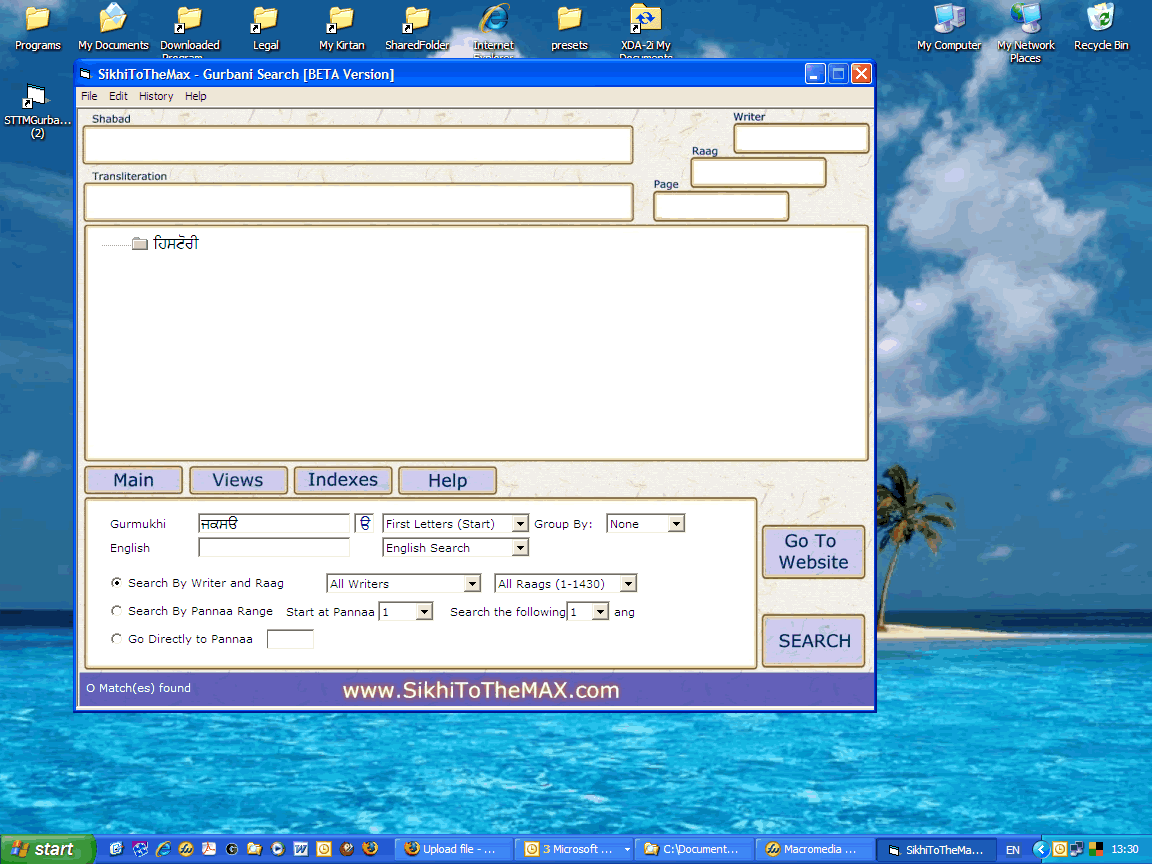
Task: Select the My Kirtan folder shortcut
Action: [342, 29]
